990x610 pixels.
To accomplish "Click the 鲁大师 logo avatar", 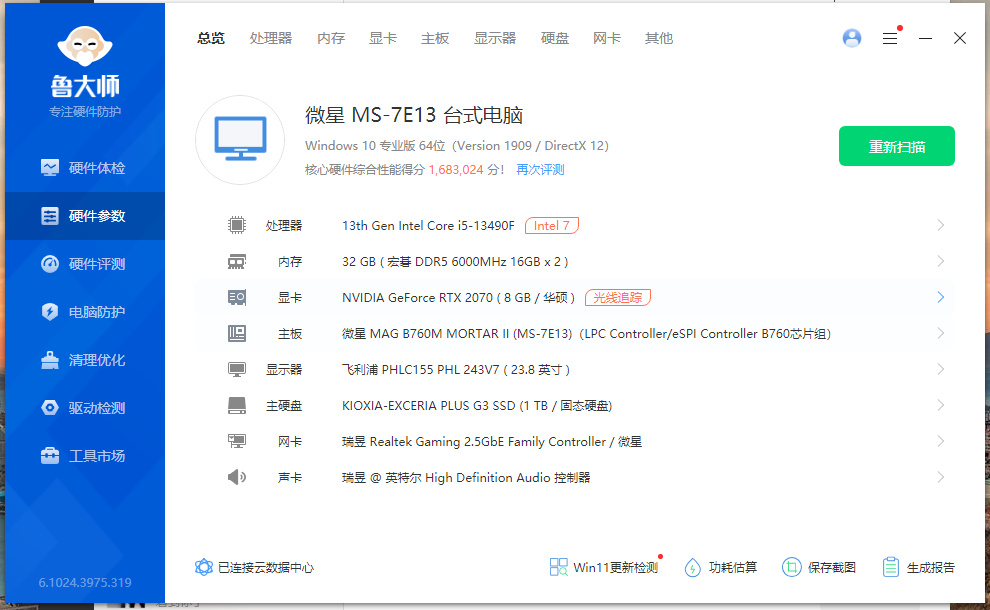I will coord(85,46).
